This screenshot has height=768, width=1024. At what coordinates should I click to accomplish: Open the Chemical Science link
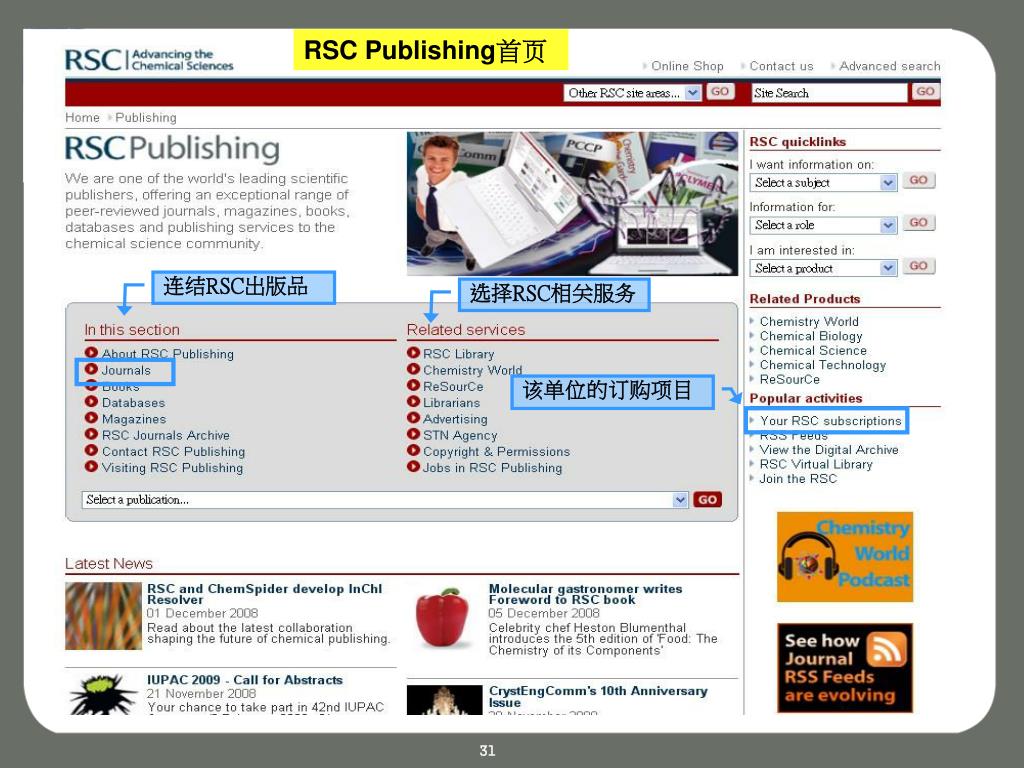pos(813,350)
